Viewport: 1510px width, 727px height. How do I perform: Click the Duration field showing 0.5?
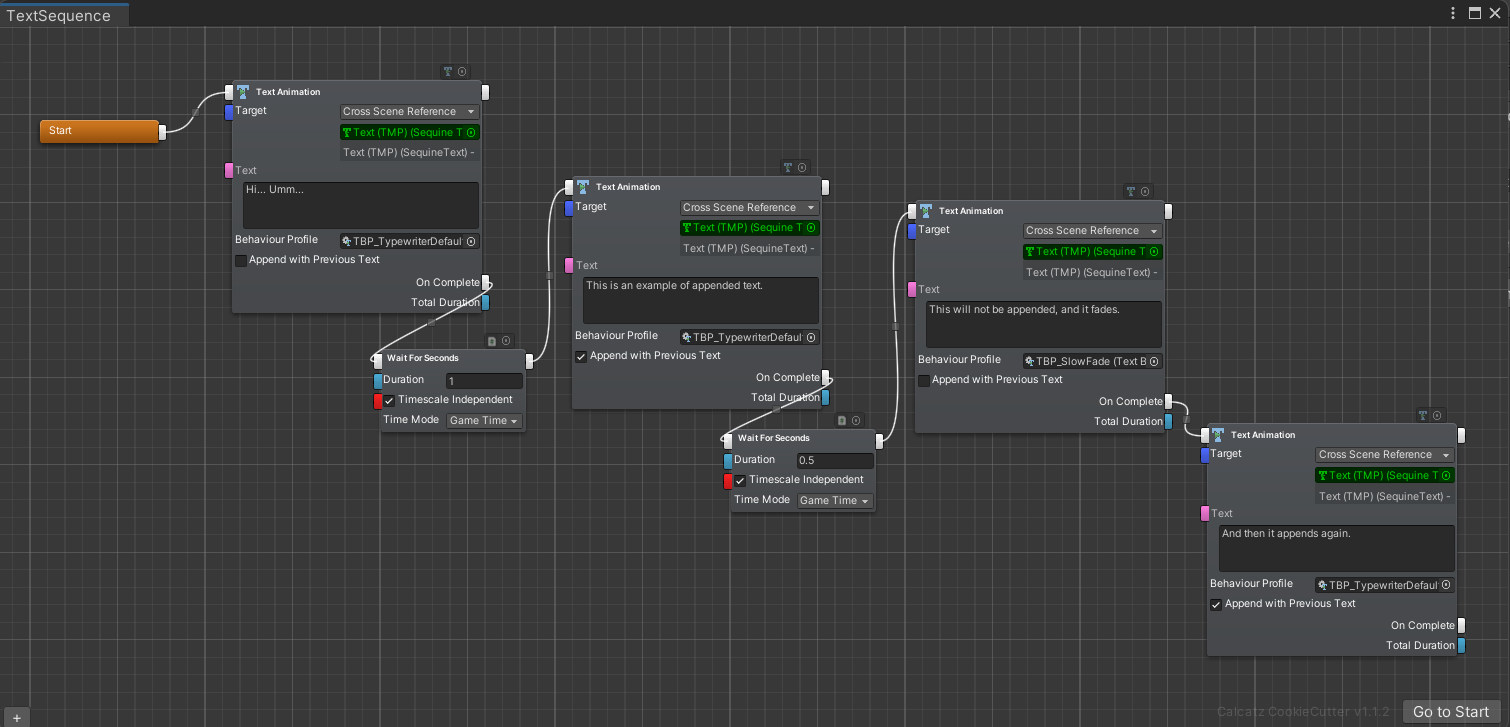click(834, 460)
